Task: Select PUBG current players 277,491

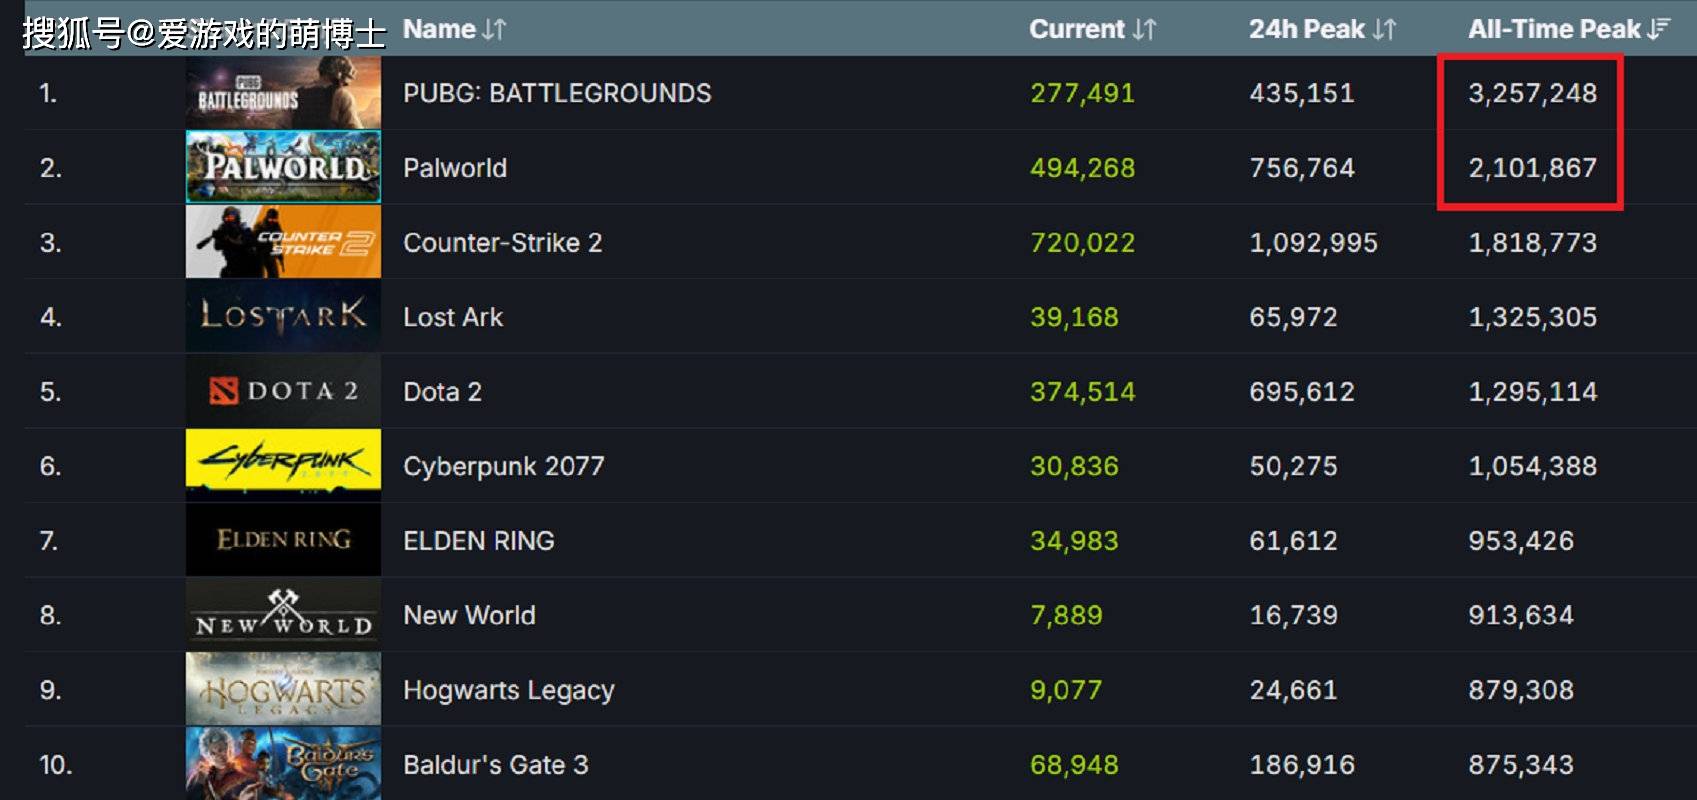Action: click(x=1083, y=93)
